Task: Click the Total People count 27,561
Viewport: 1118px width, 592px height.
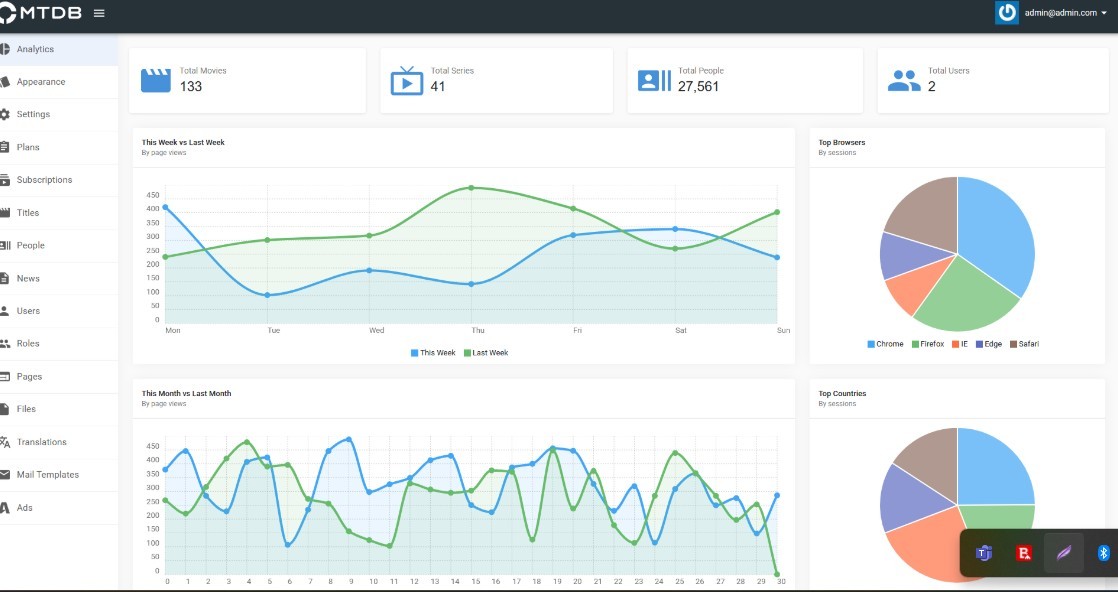Action: point(698,86)
